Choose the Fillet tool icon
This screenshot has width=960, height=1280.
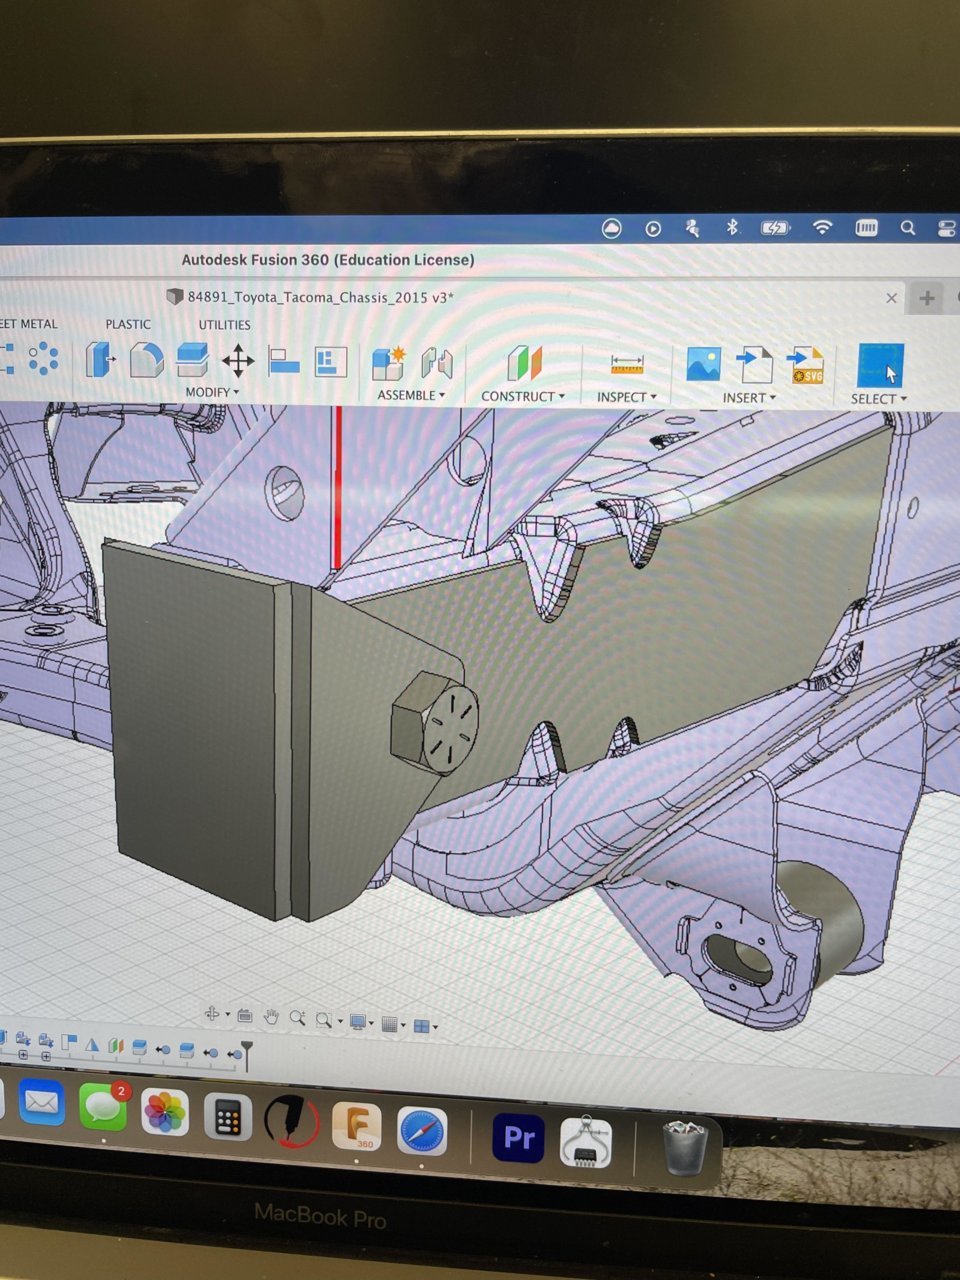click(147, 360)
